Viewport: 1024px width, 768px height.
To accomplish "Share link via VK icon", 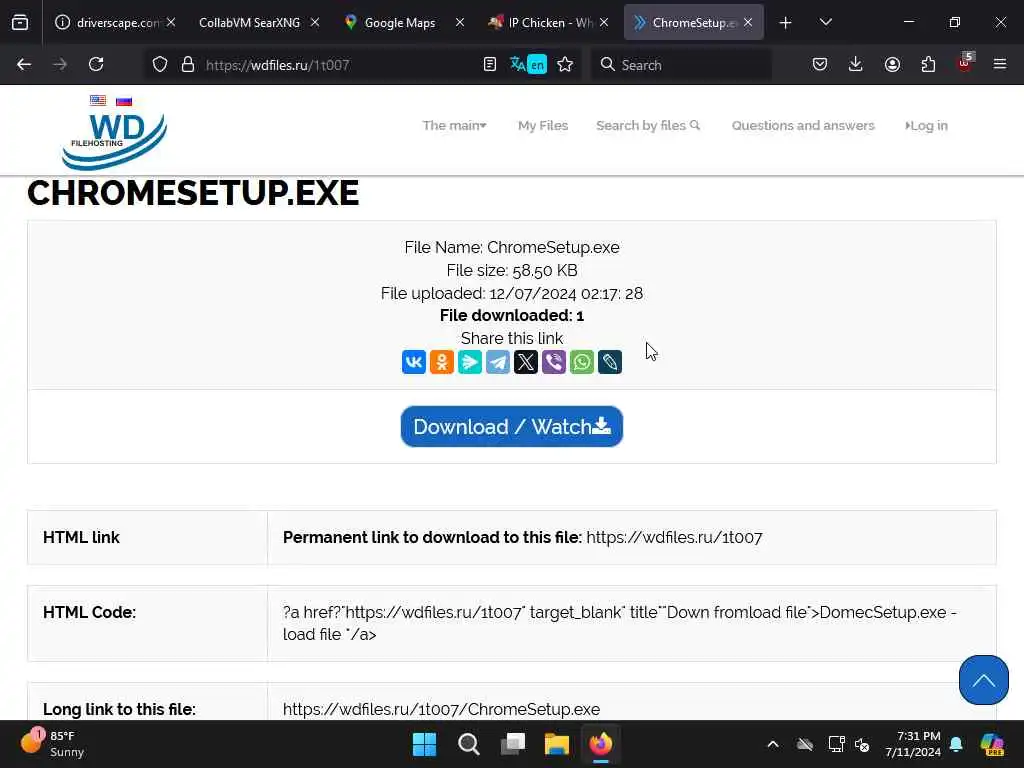I will pos(413,362).
